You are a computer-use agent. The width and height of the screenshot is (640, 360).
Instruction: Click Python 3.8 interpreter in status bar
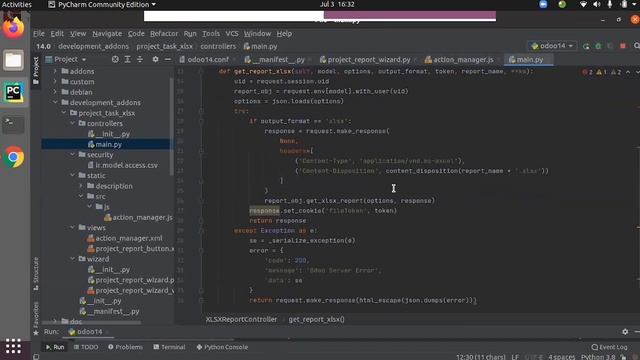(598, 357)
